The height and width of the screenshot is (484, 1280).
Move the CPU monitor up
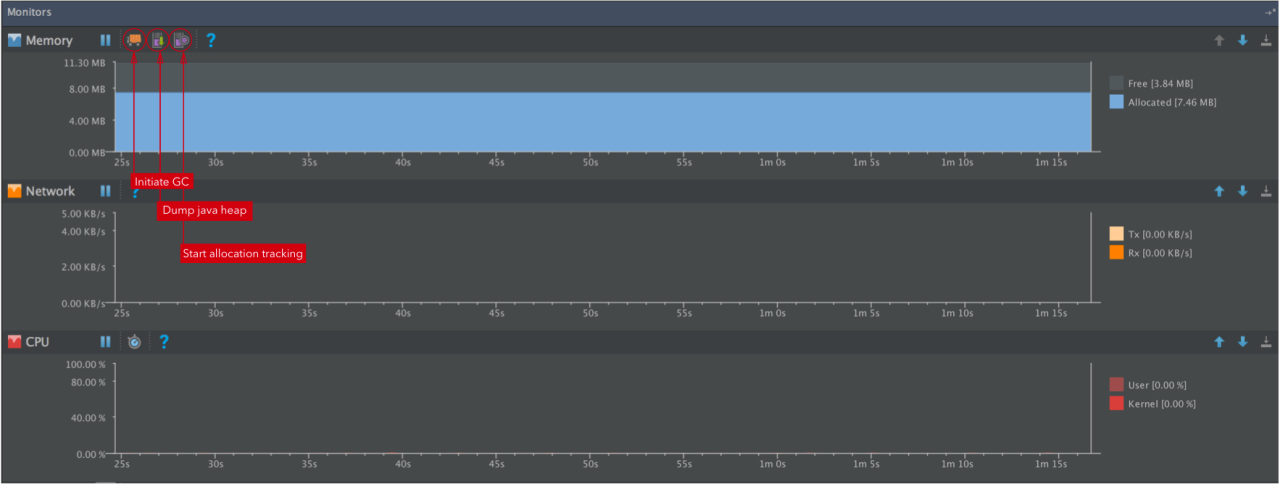[x=1219, y=342]
